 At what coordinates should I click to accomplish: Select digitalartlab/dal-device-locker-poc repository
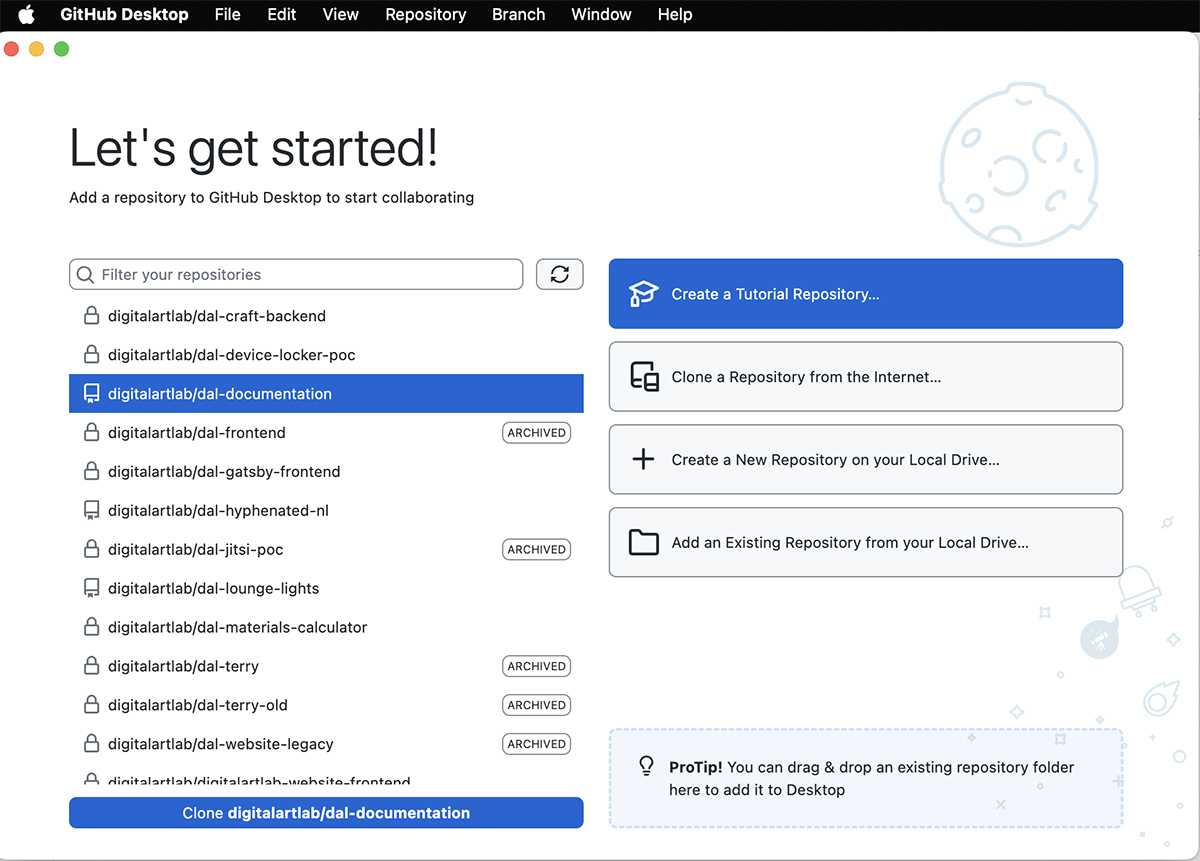(x=326, y=355)
